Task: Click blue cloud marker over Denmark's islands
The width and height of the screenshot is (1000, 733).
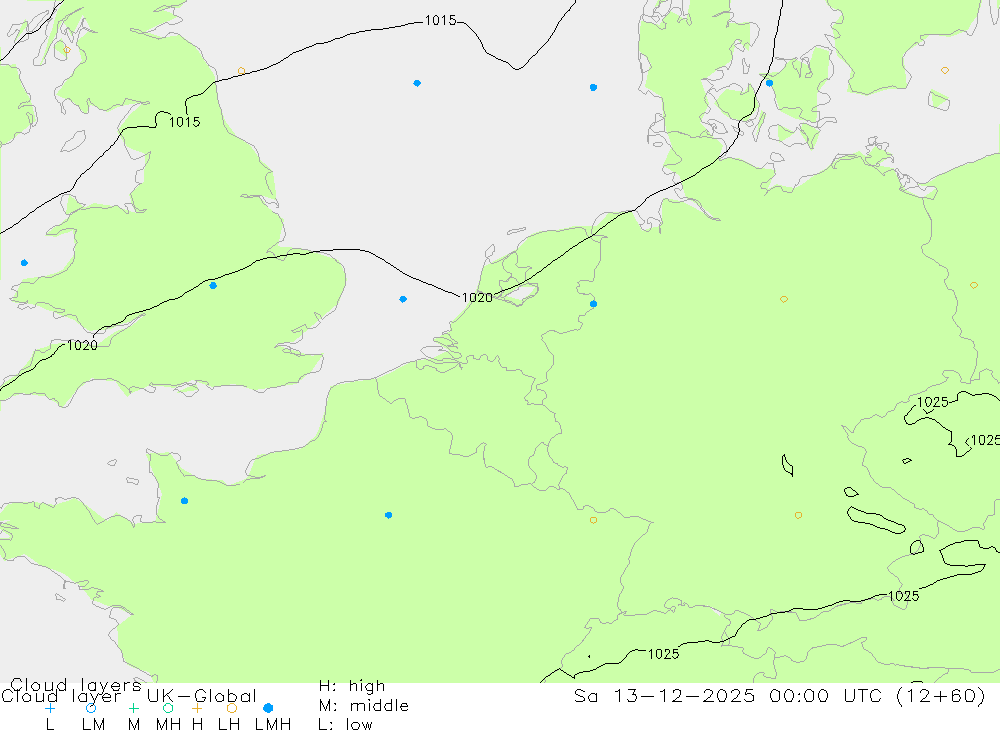Action: [770, 83]
